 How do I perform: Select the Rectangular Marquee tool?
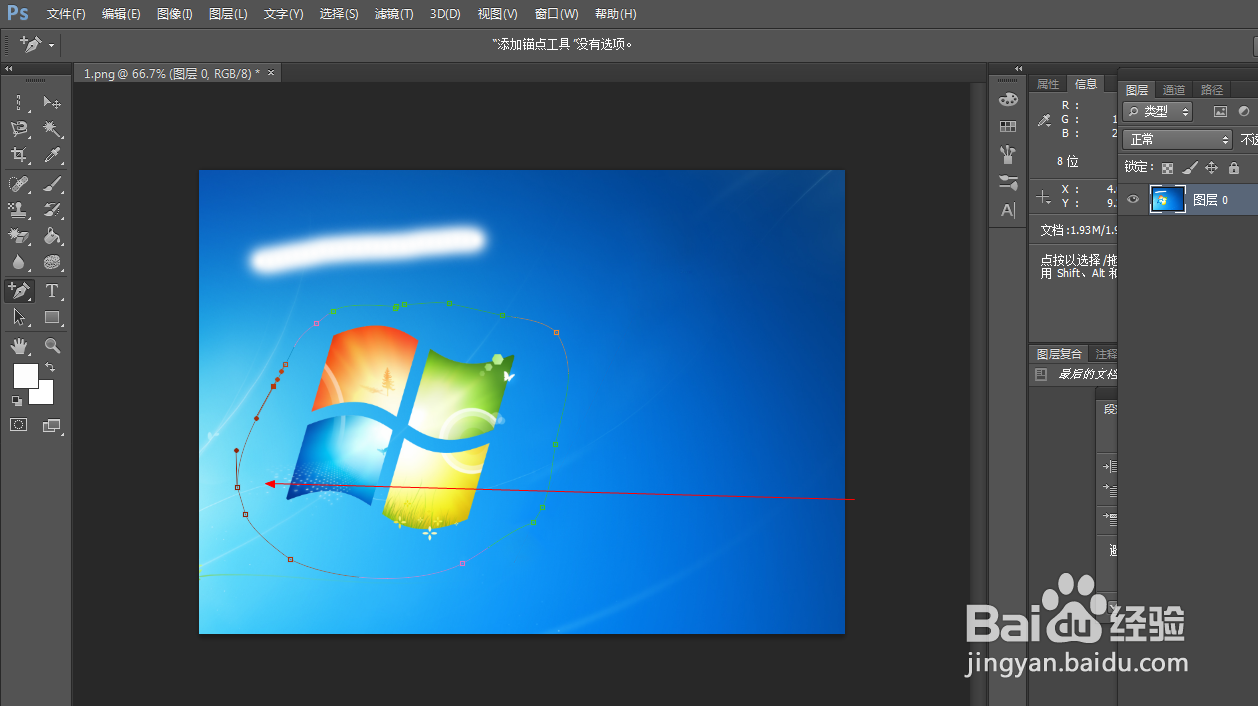(19, 102)
